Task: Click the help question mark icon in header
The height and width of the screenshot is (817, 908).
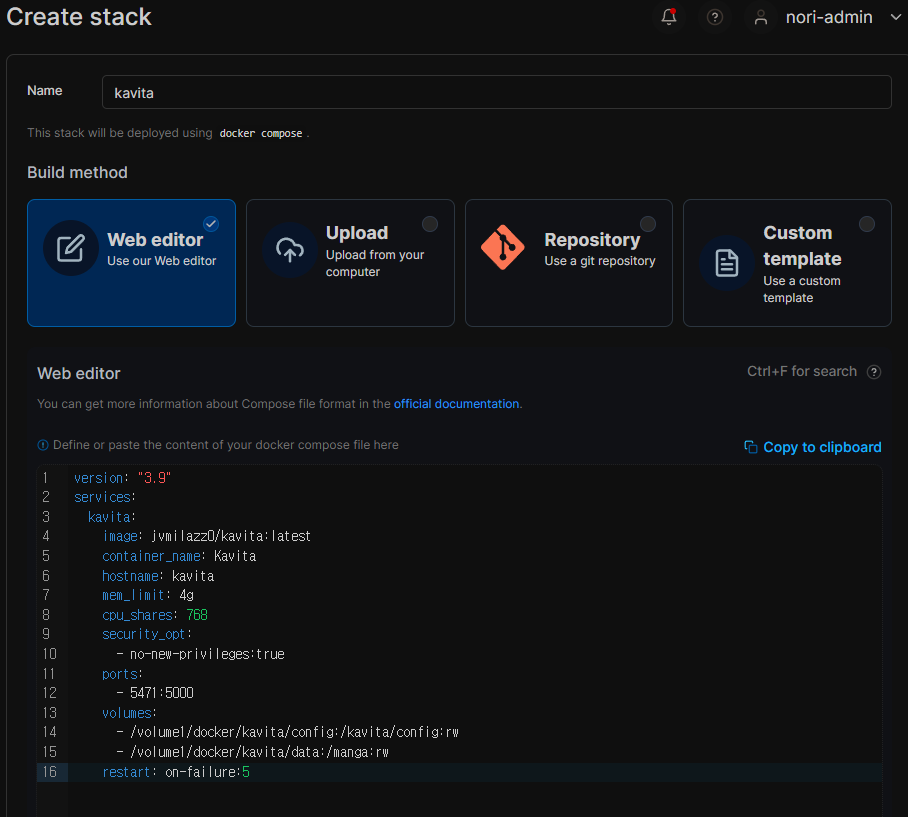Action: pos(715,17)
